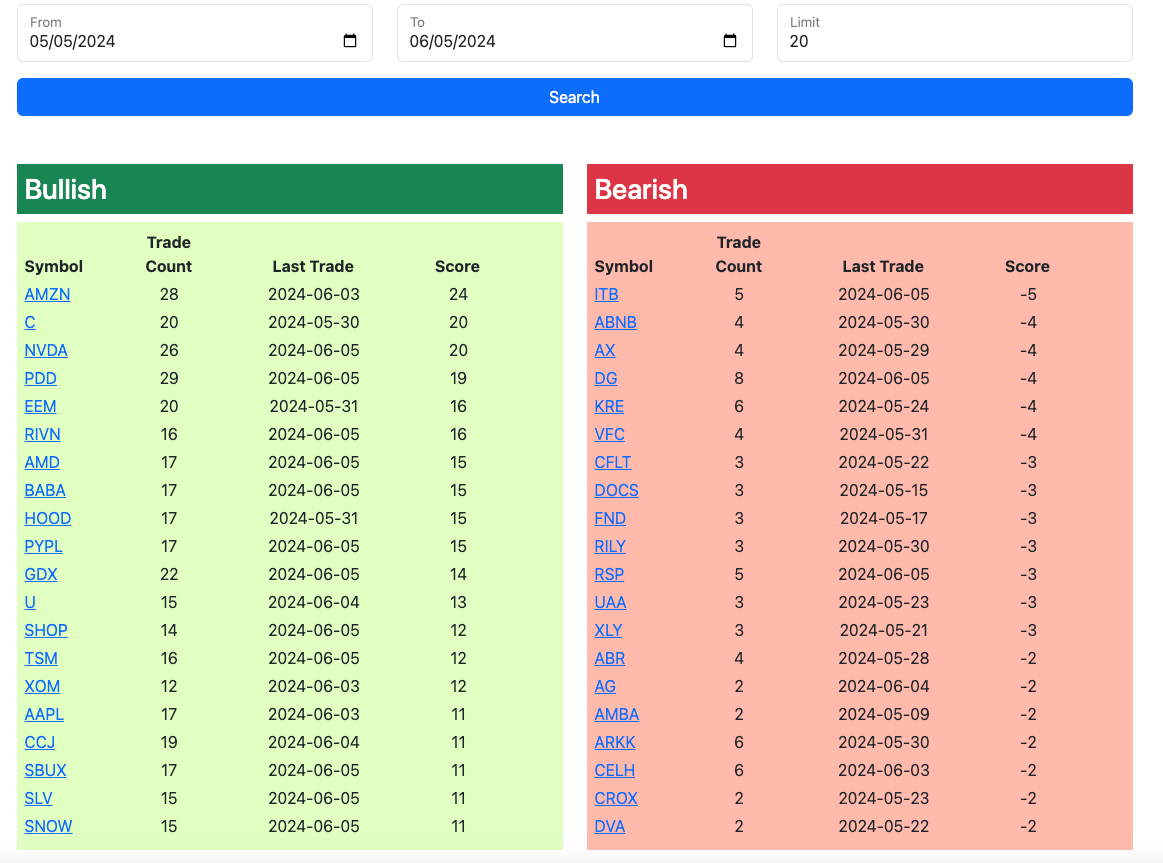This screenshot has width=1163, height=863.
Task: Open the KRE symbol link
Action: coord(609,406)
